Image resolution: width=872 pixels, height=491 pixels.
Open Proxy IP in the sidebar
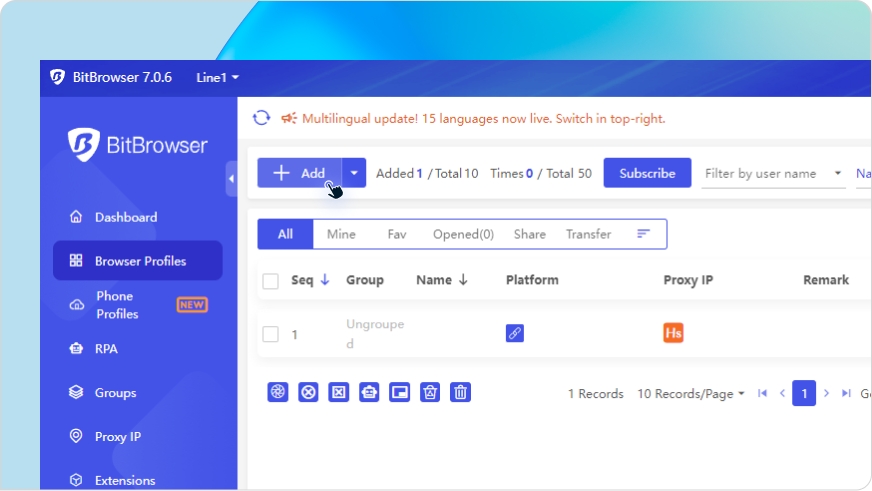(117, 437)
